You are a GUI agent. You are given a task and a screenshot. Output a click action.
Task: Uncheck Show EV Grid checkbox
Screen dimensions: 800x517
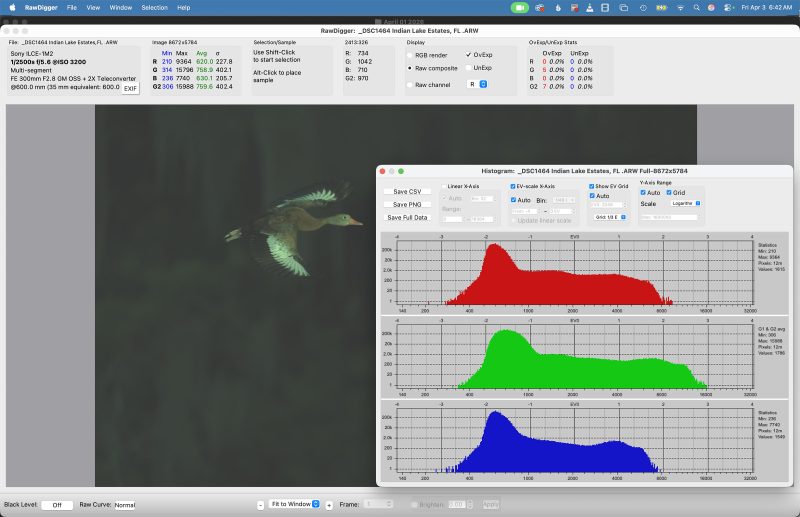[591, 186]
